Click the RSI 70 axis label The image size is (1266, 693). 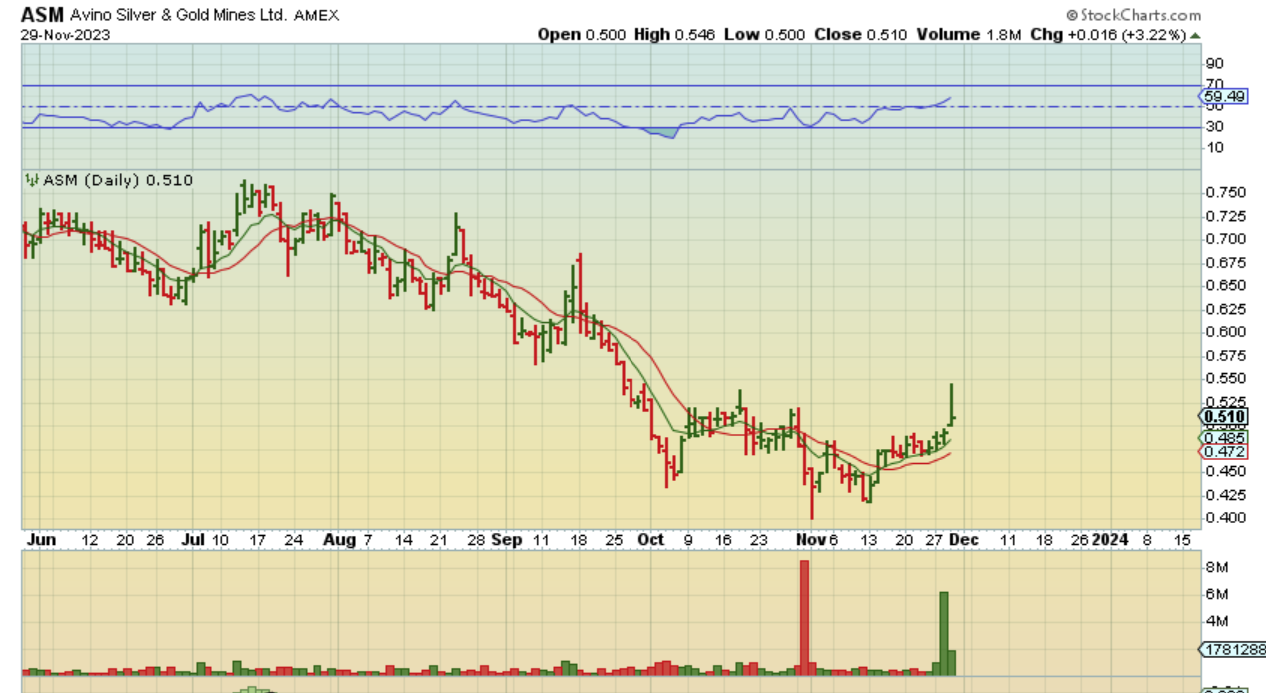point(1213,86)
